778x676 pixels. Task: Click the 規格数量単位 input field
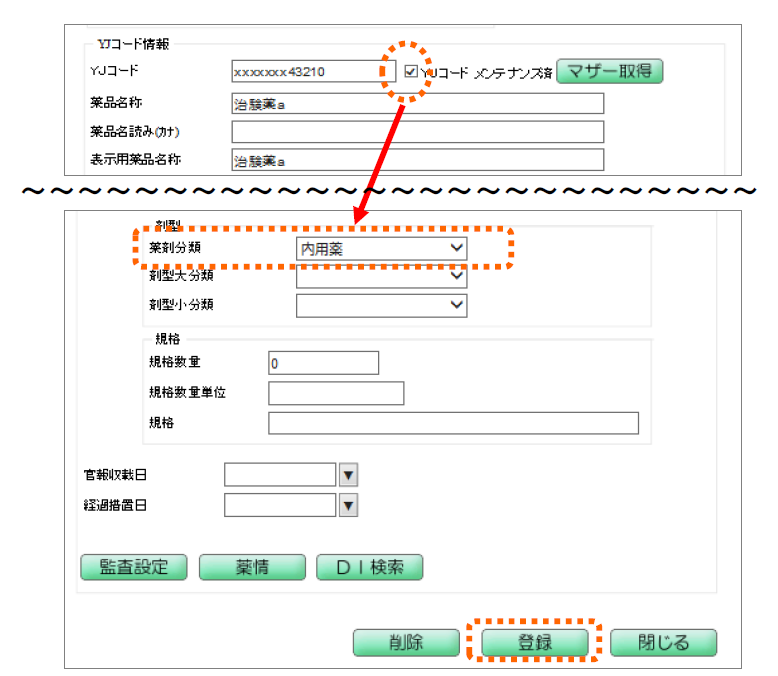(x=335, y=393)
